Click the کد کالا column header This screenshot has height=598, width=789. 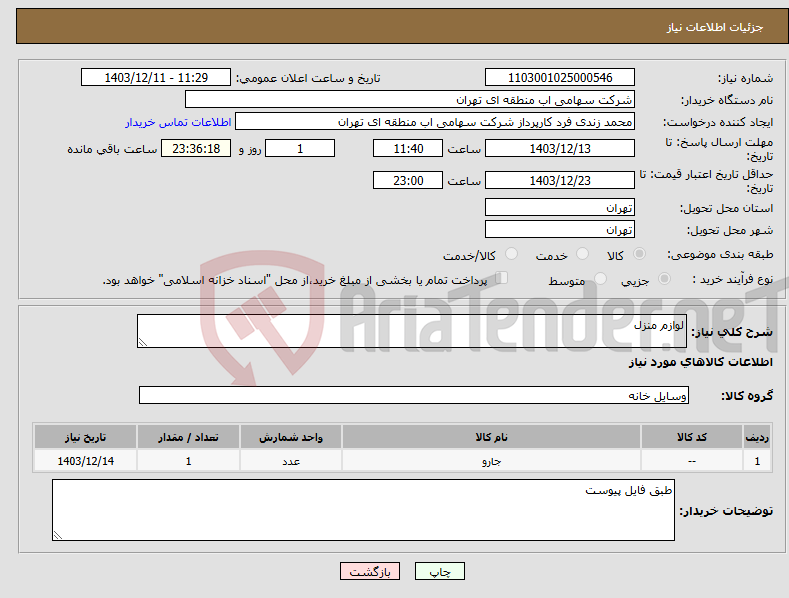tap(692, 437)
